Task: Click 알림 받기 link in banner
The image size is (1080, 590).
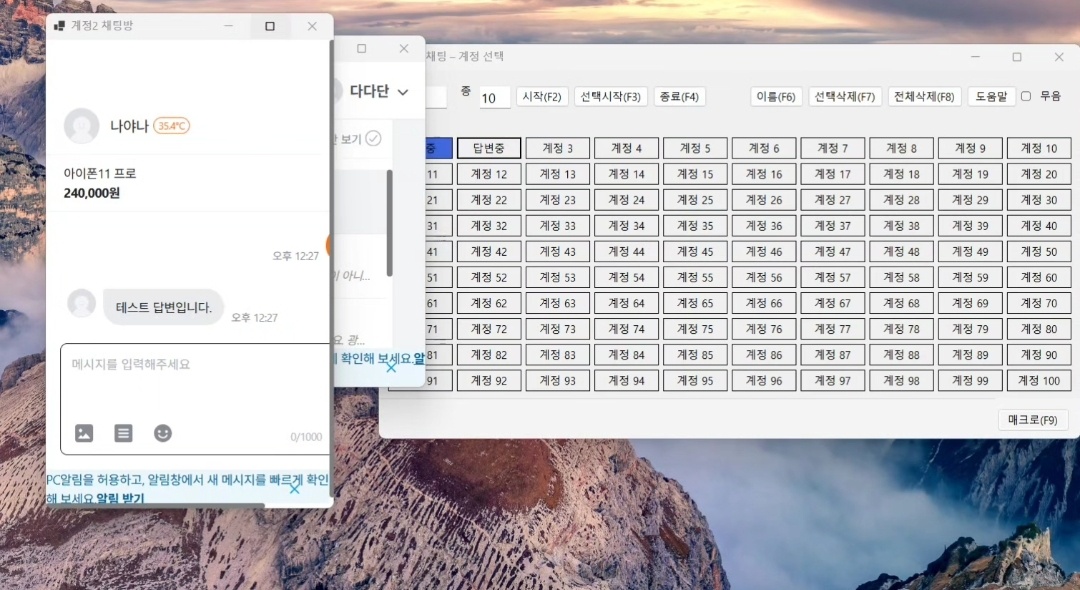Action: (x=120, y=498)
